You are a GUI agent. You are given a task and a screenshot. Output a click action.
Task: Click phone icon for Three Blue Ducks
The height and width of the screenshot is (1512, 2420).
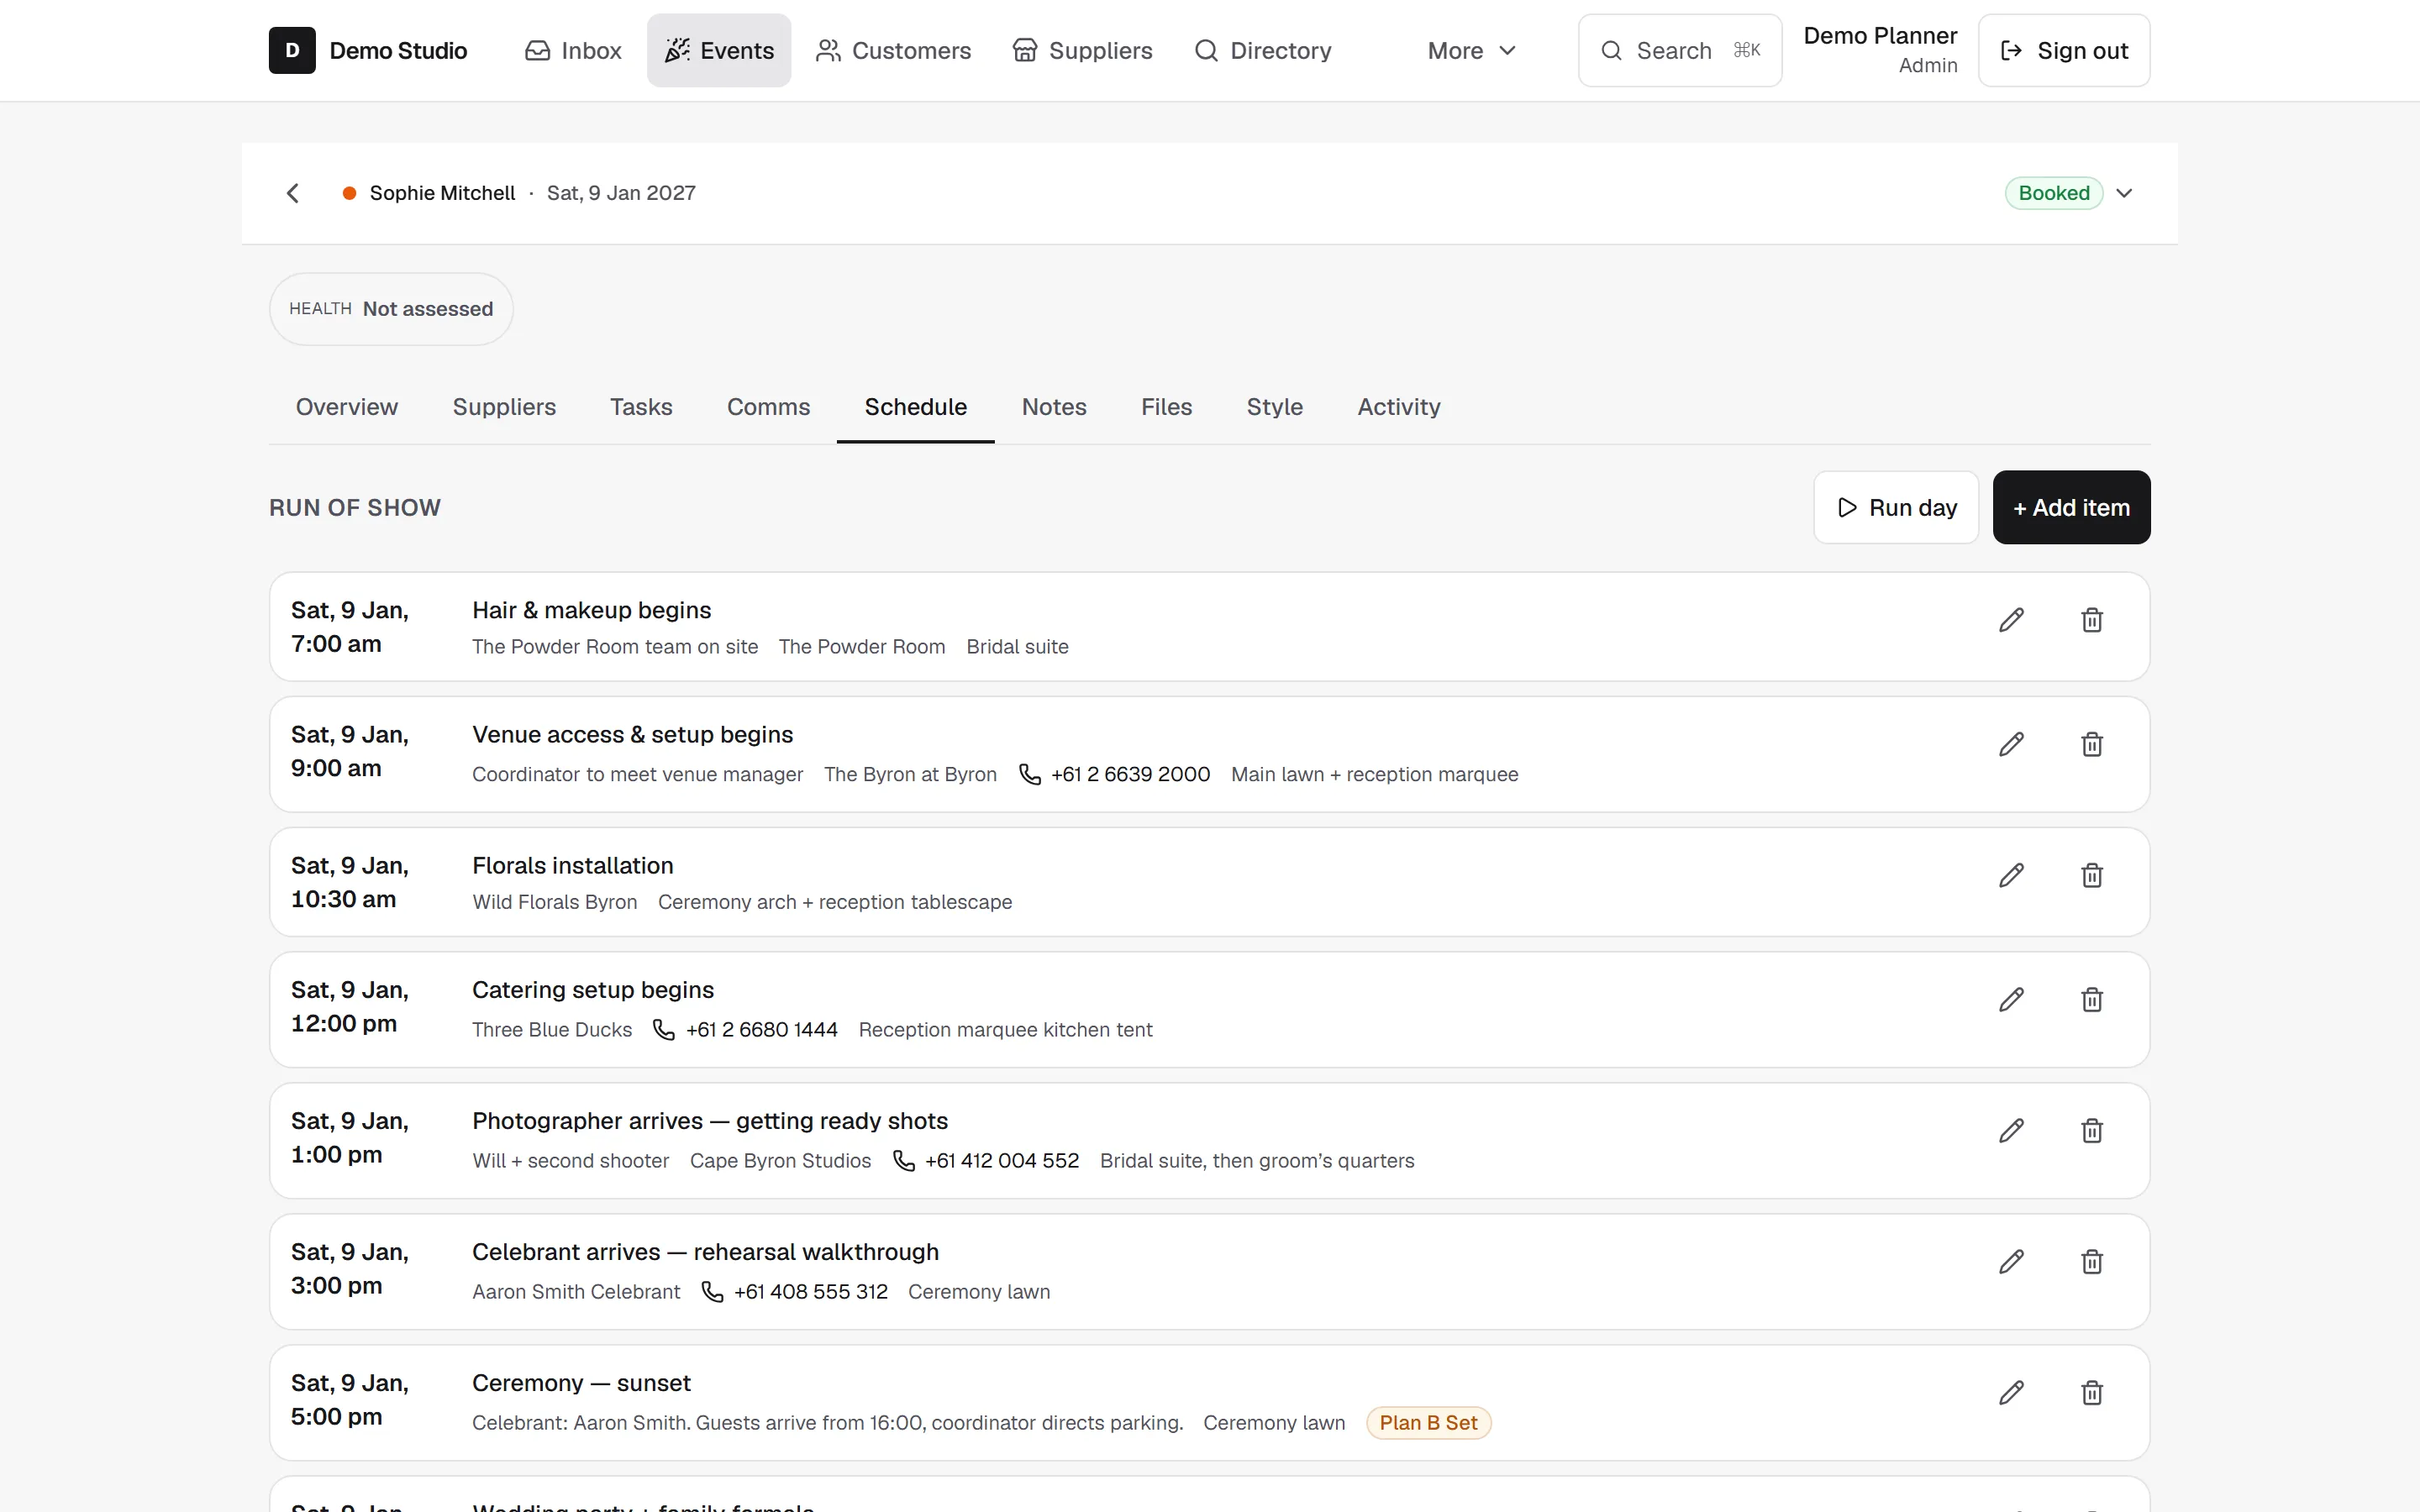tap(663, 1029)
